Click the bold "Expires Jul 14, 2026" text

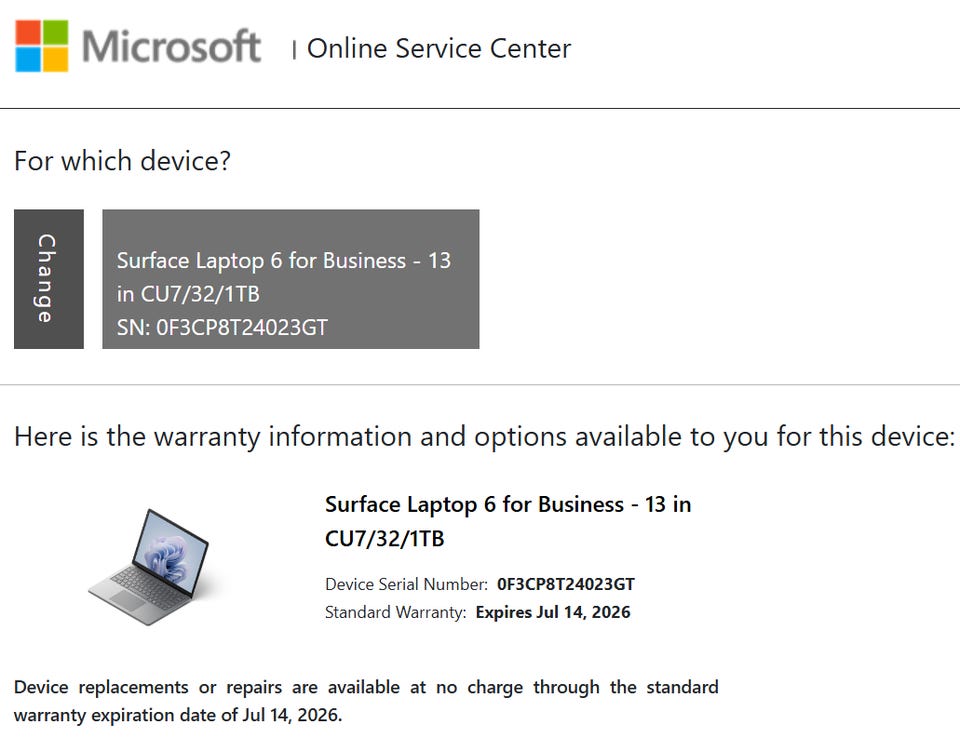552,612
